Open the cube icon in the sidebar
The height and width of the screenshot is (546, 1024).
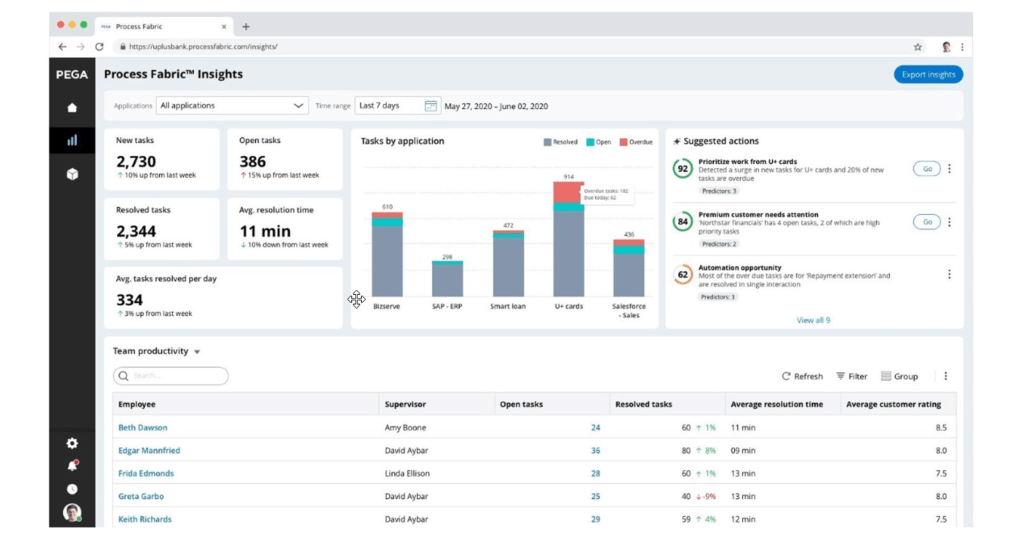tap(72, 174)
